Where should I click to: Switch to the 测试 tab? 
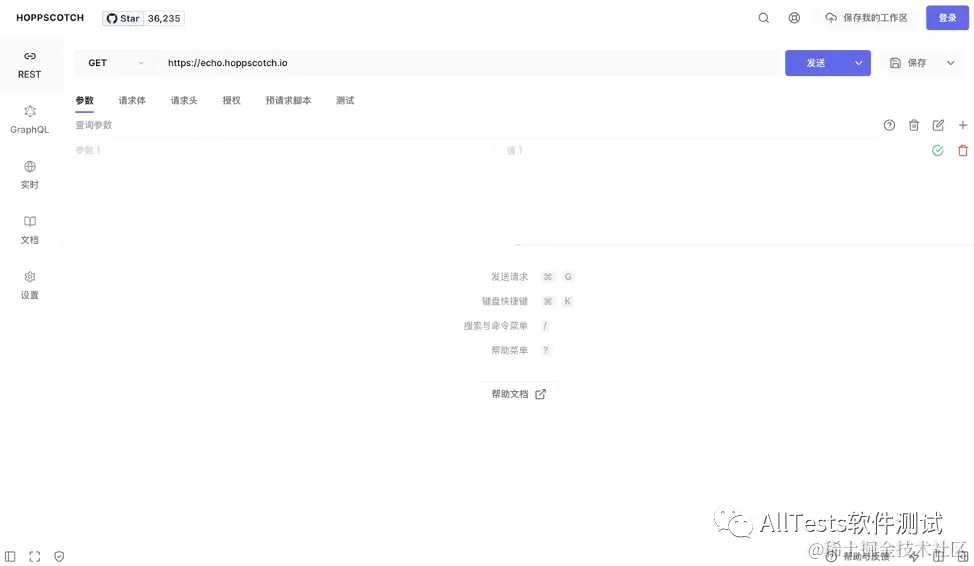pyautogui.click(x=345, y=101)
